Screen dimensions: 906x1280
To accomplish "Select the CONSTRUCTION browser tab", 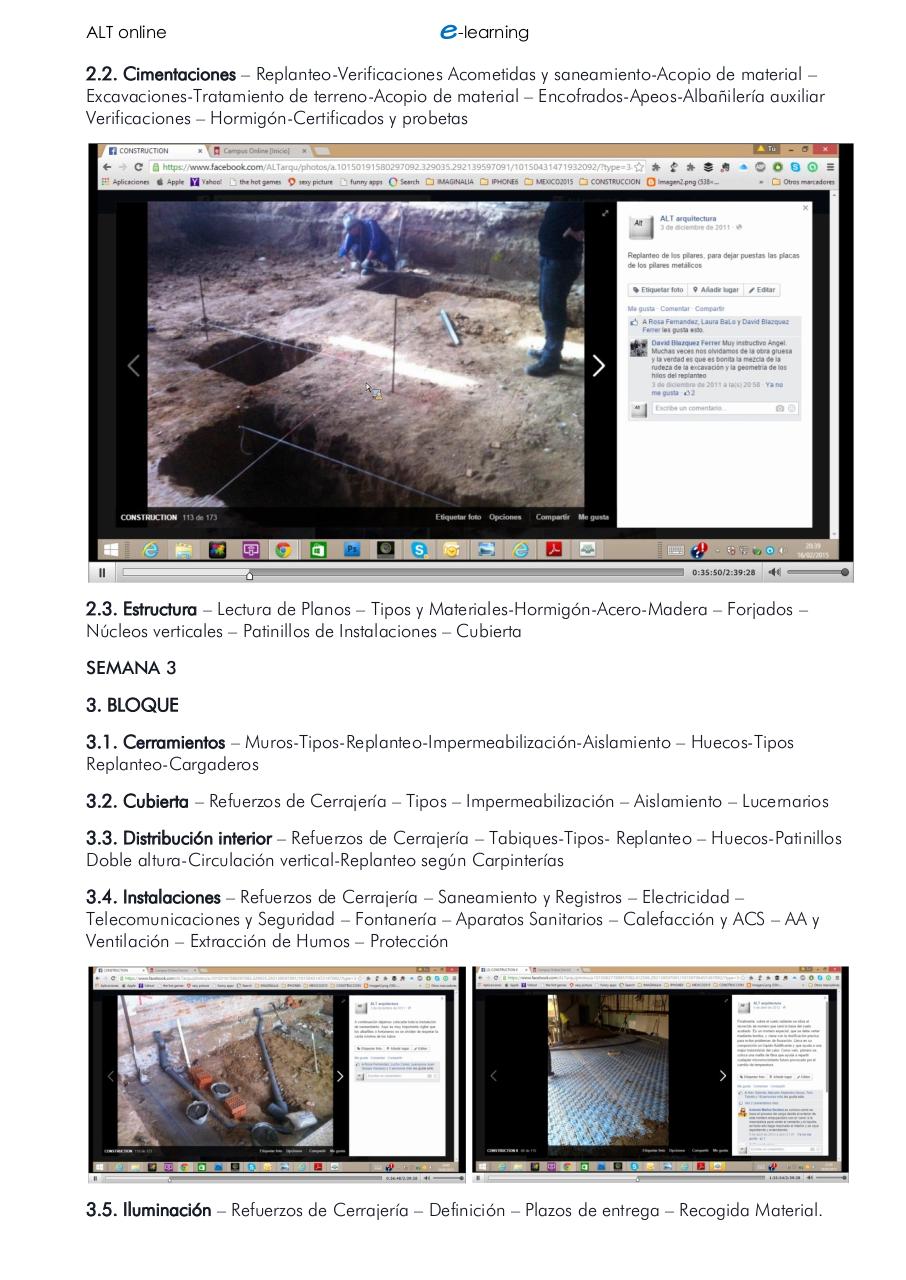I will click(145, 151).
